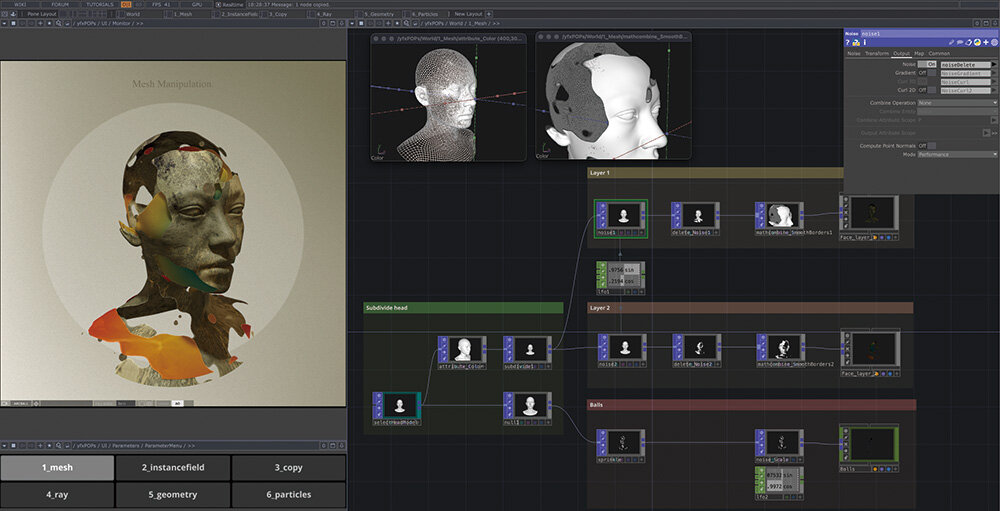Click the noiseDelete attribute name field
The height and width of the screenshot is (511, 1000).
[963, 64]
